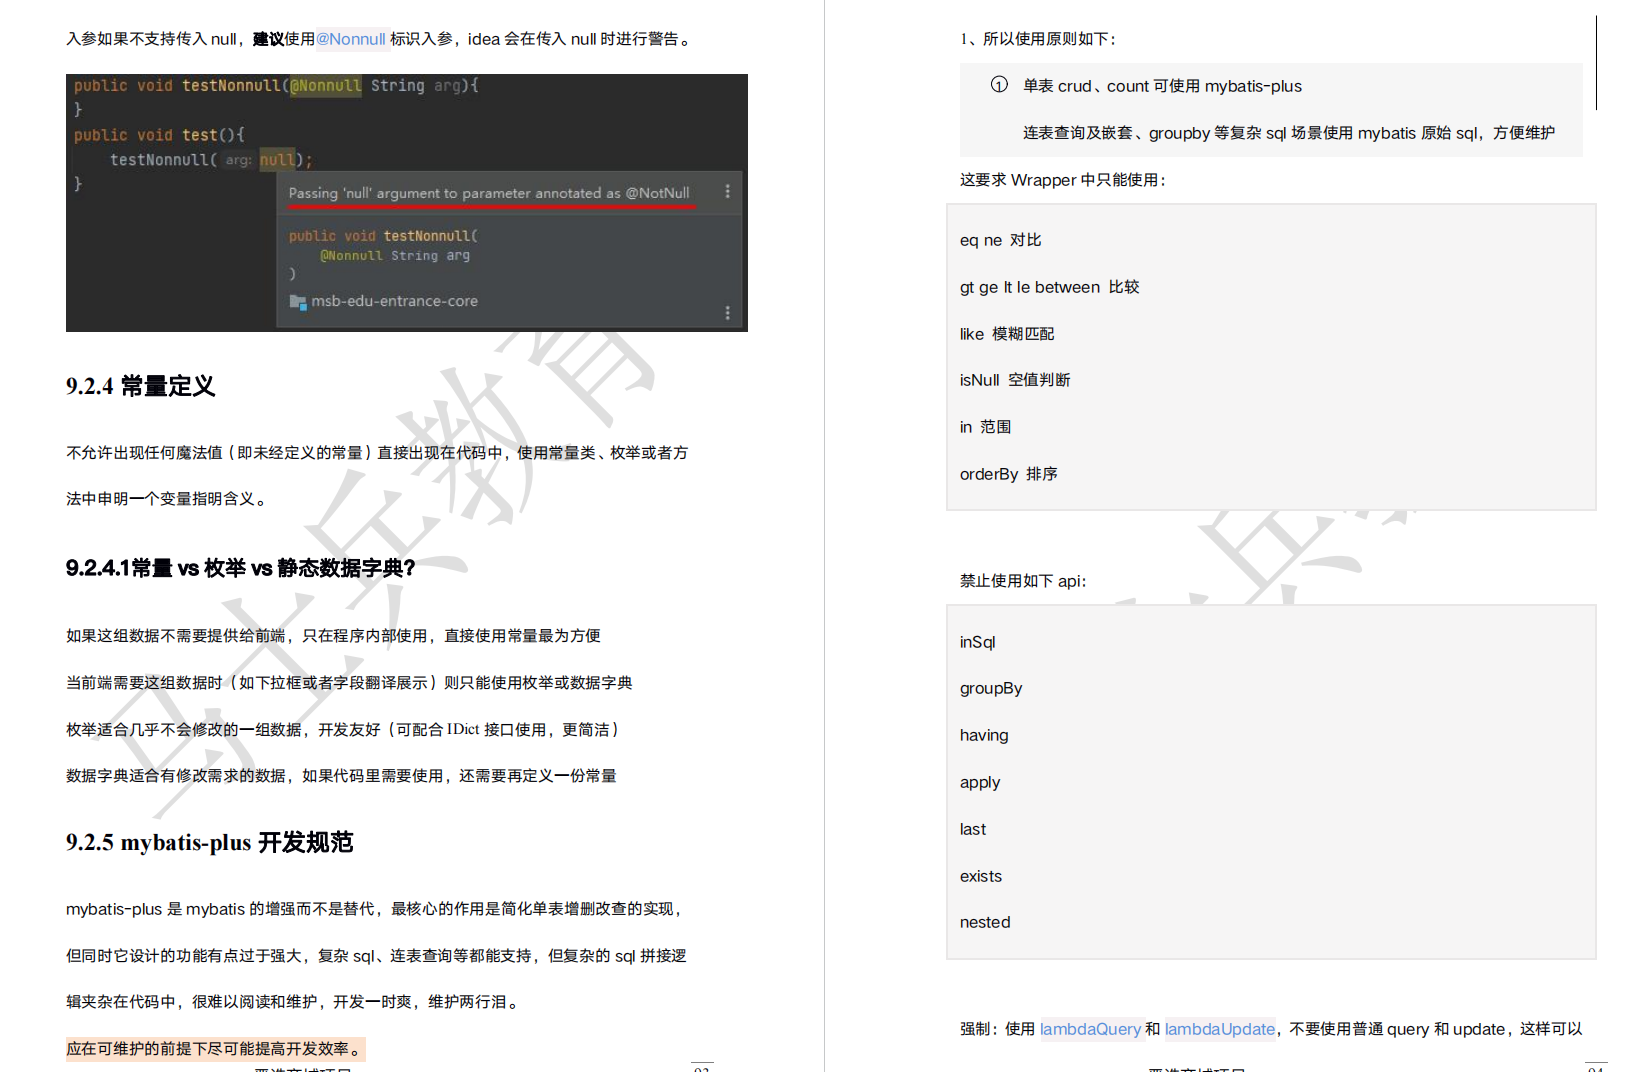Image resolution: width=1650 pixels, height=1072 pixels.
Task: Click the line starting '枚举适合几乎不会修改的一组数据'
Action: click(345, 730)
